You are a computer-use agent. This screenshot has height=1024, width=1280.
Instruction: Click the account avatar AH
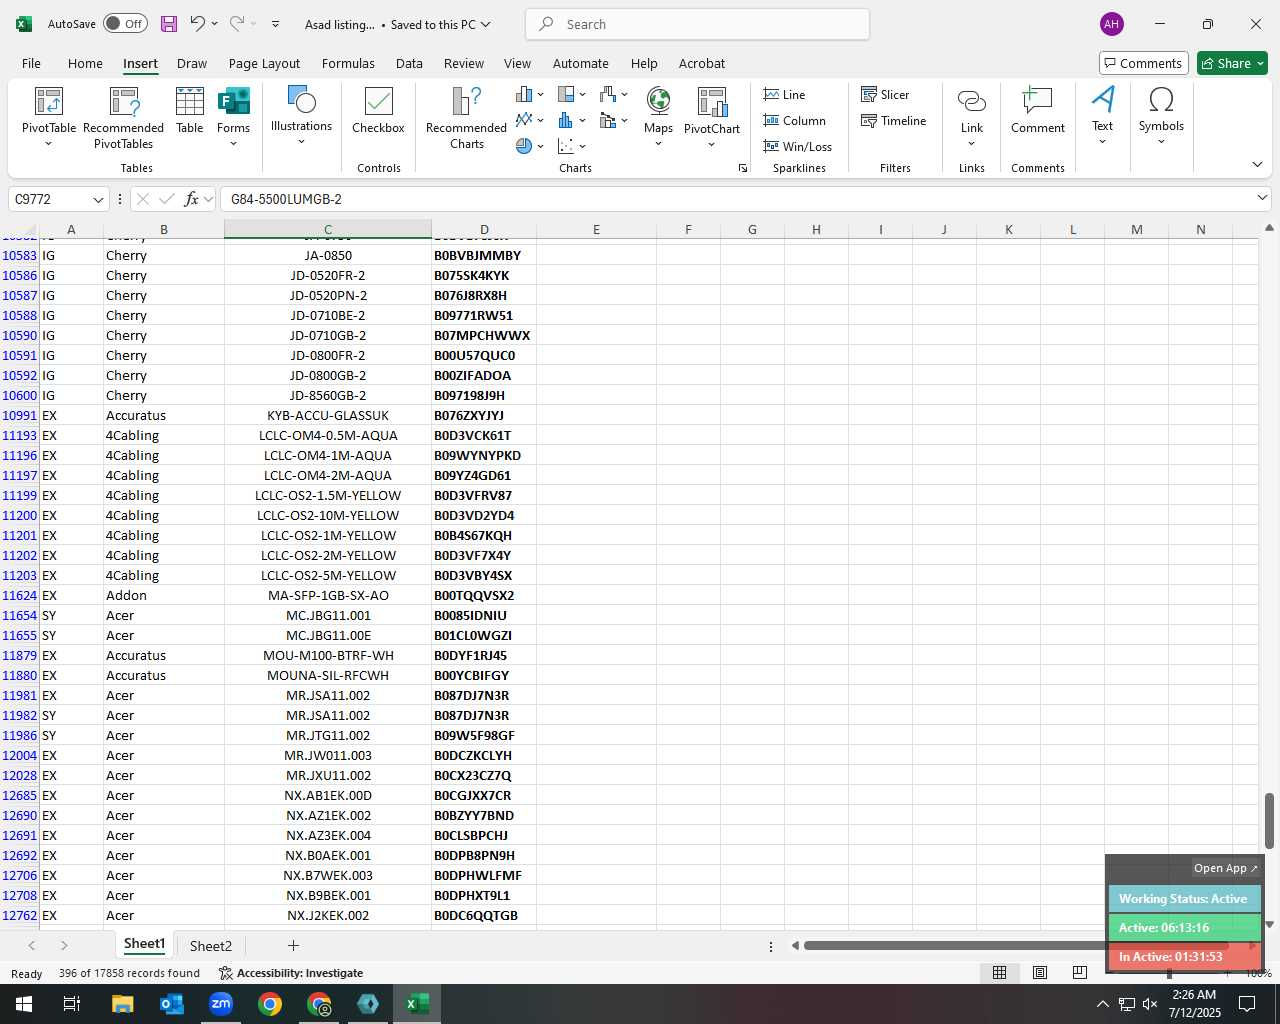coord(1111,24)
